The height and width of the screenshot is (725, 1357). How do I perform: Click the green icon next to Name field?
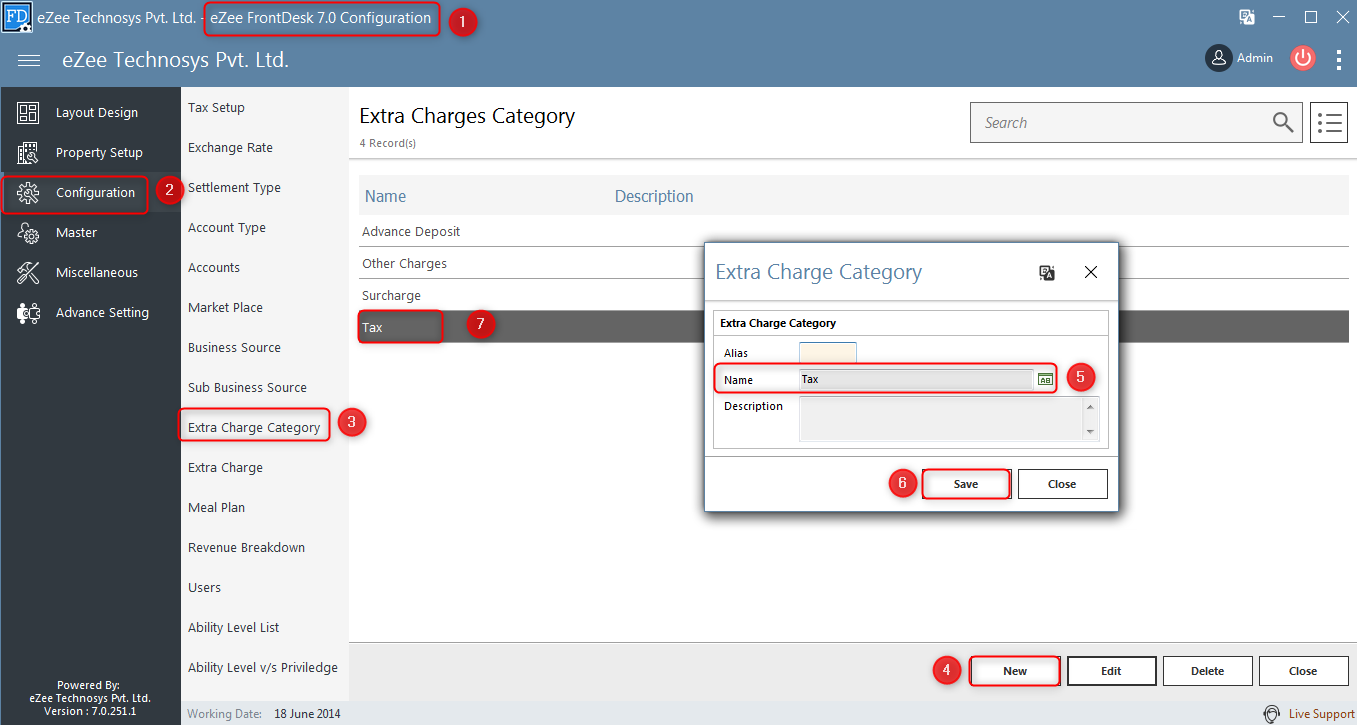1045,379
